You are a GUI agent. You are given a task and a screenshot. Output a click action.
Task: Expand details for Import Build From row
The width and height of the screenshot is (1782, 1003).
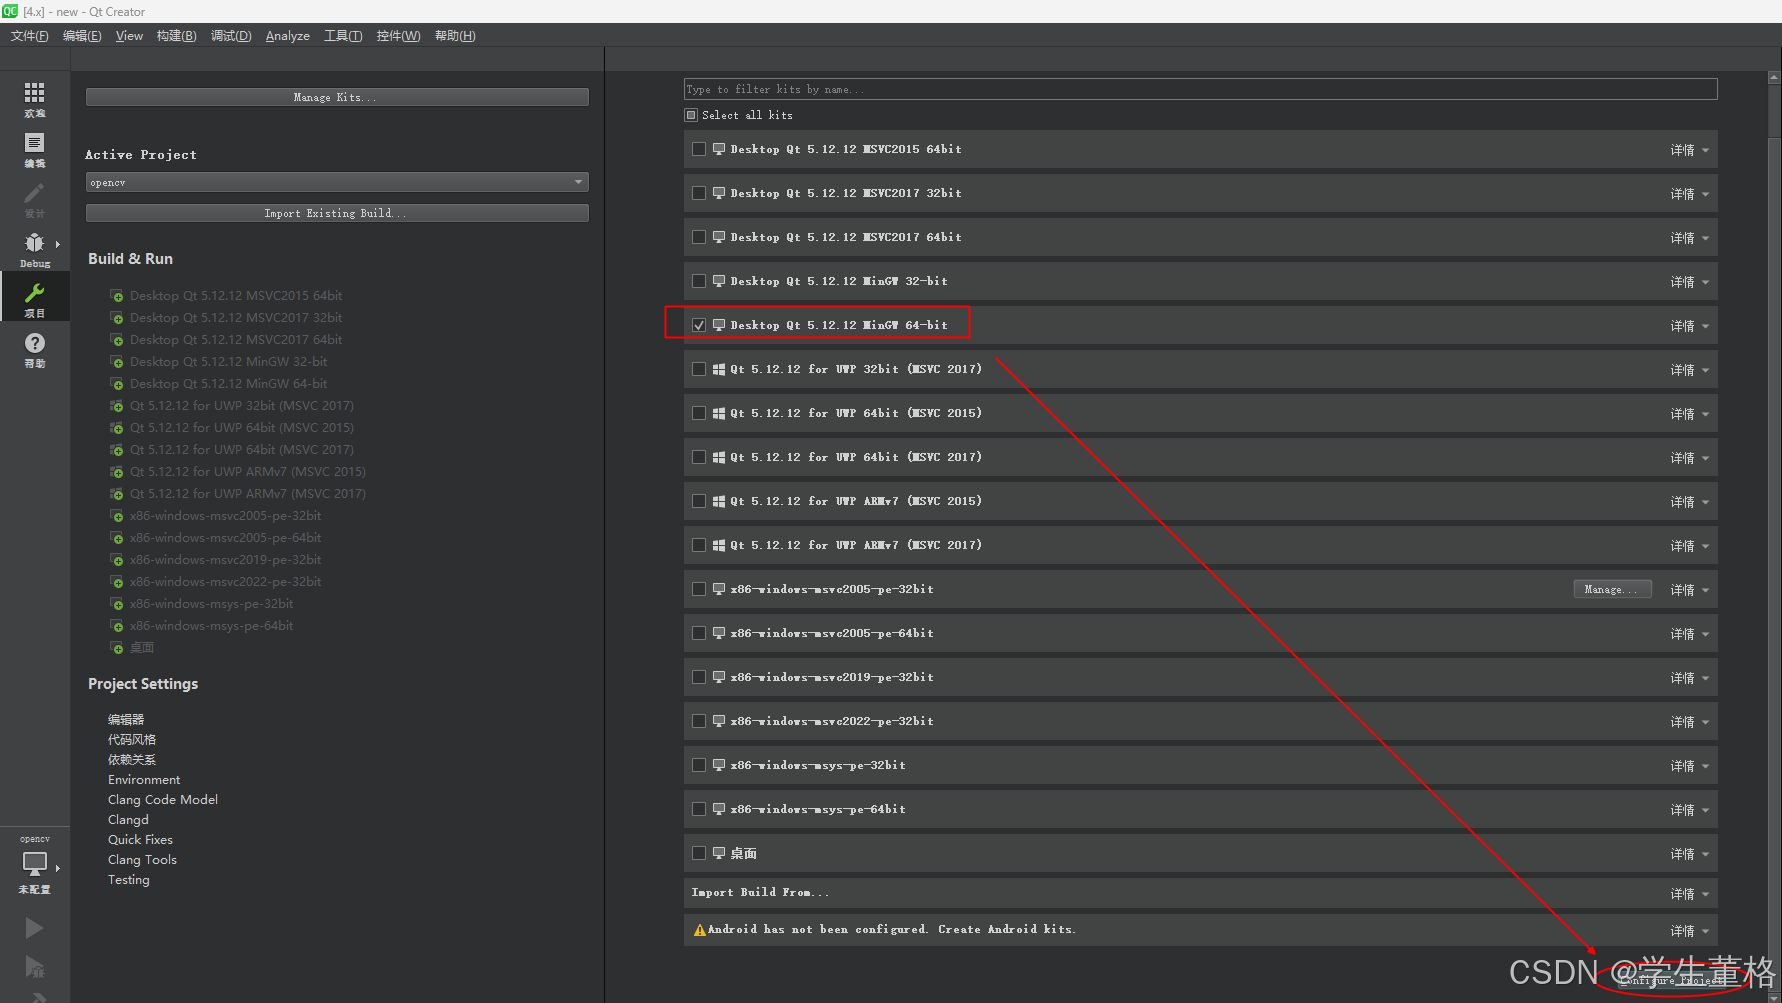1689,894
